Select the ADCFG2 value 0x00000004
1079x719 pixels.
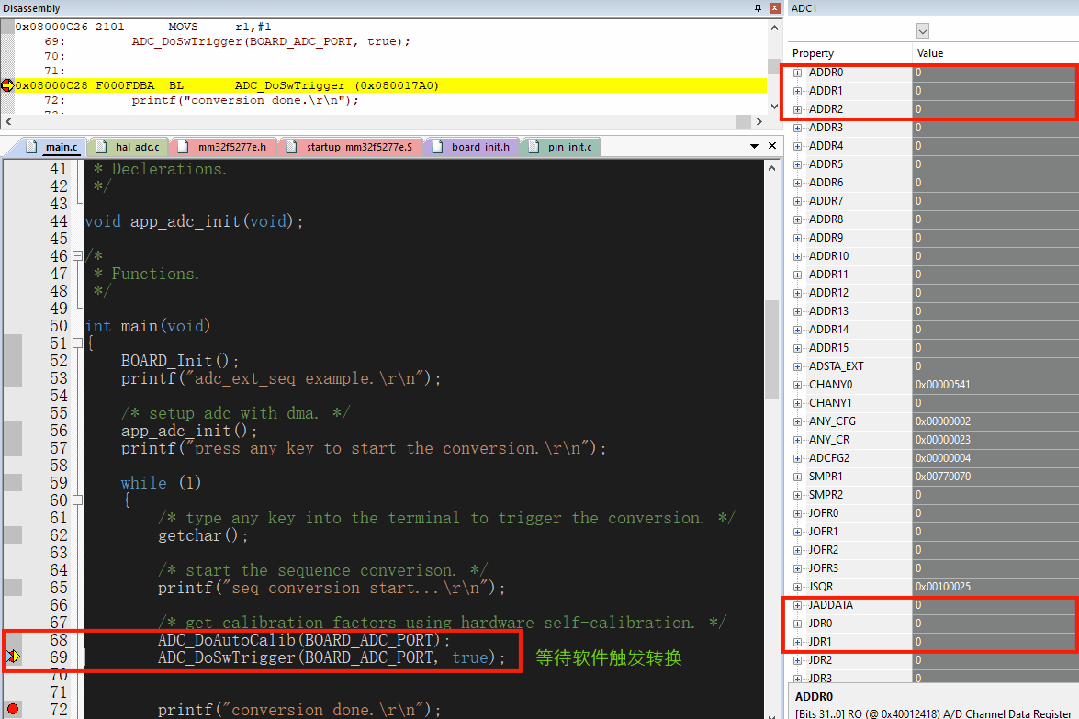coord(943,458)
